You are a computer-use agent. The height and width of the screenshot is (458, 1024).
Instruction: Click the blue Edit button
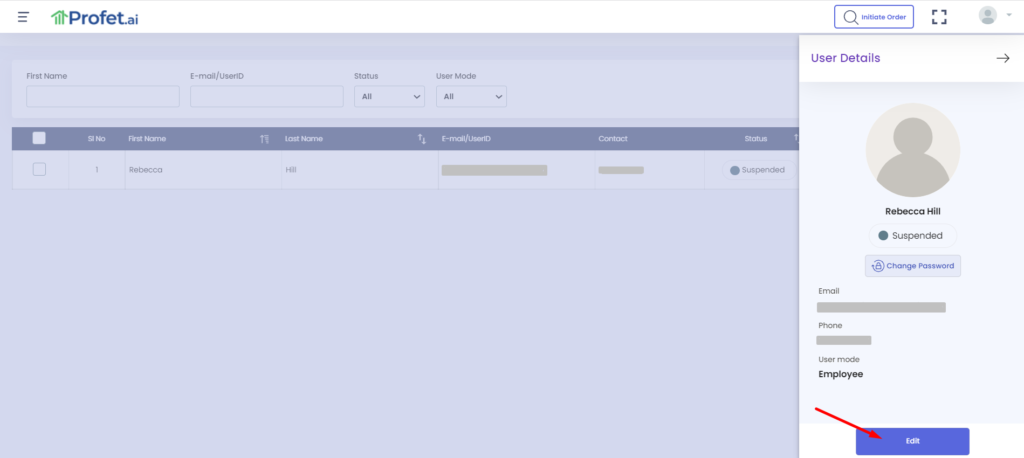point(912,441)
